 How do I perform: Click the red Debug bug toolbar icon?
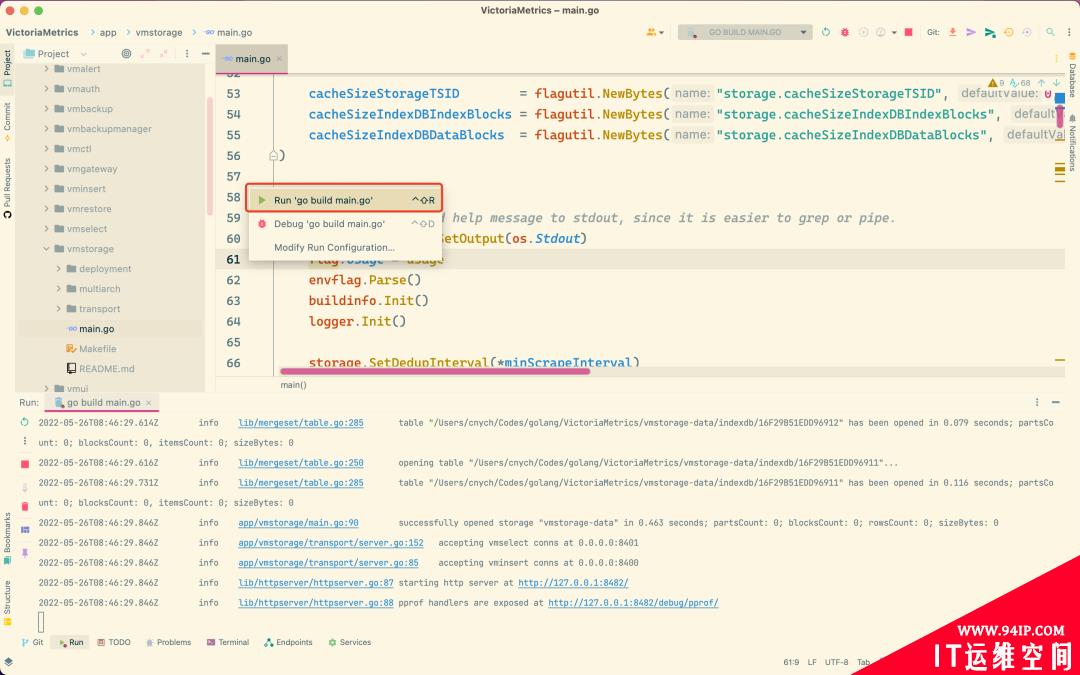(x=844, y=32)
